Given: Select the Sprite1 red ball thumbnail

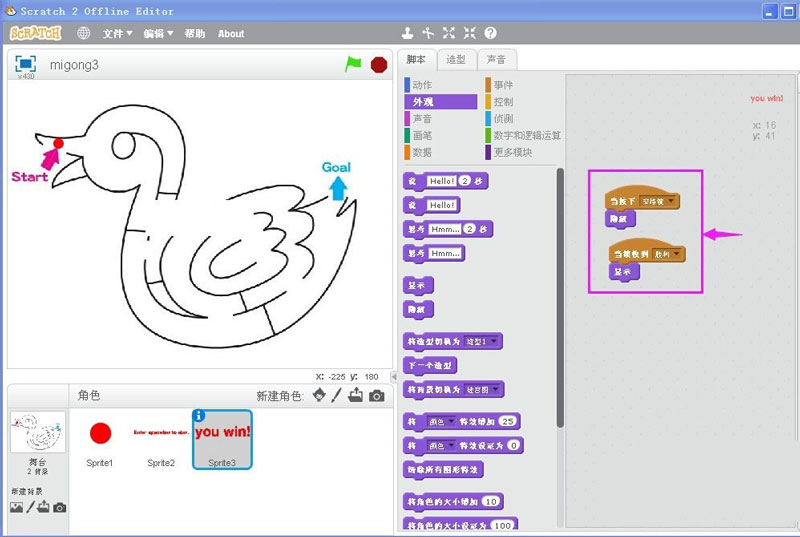Looking at the screenshot, I should click(100, 440).
